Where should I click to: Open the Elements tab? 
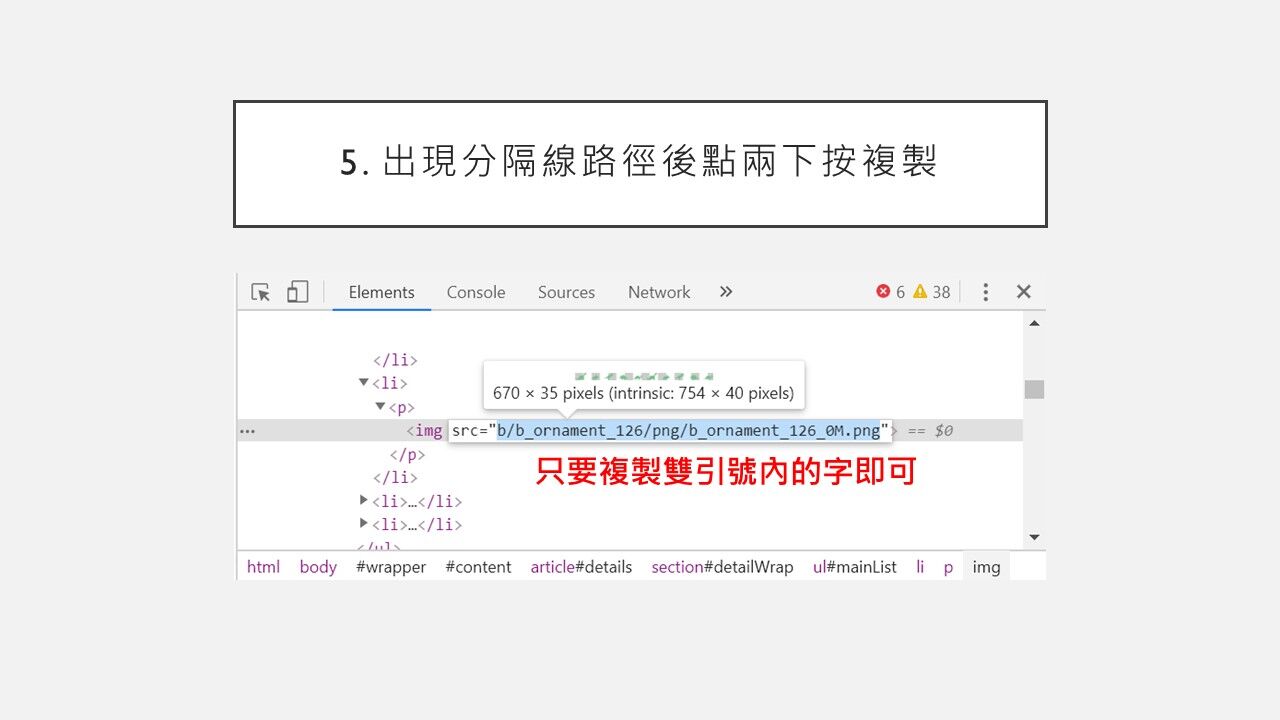tap(381, 292)
